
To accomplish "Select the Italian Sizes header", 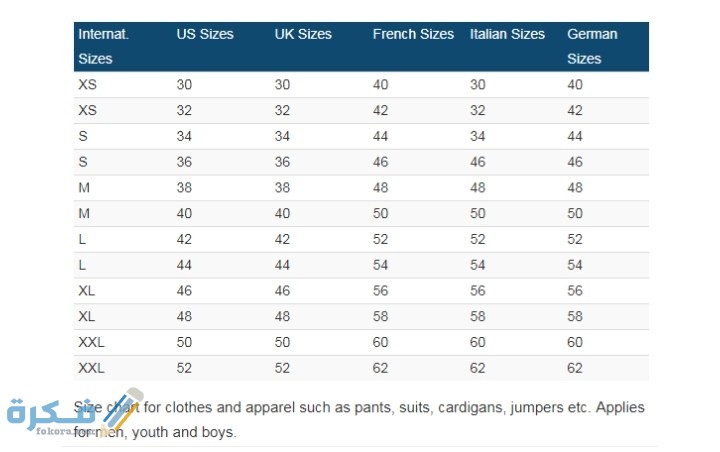I will [x=507, y=34].
